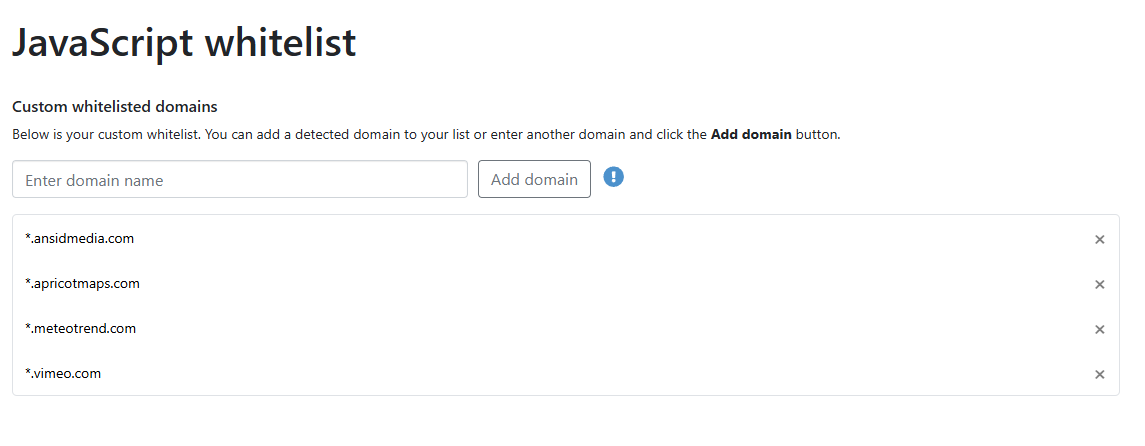Select the *.meteotrend.com domain text
This screenshot has width=1145, height=446.
[x=81, y=329]
